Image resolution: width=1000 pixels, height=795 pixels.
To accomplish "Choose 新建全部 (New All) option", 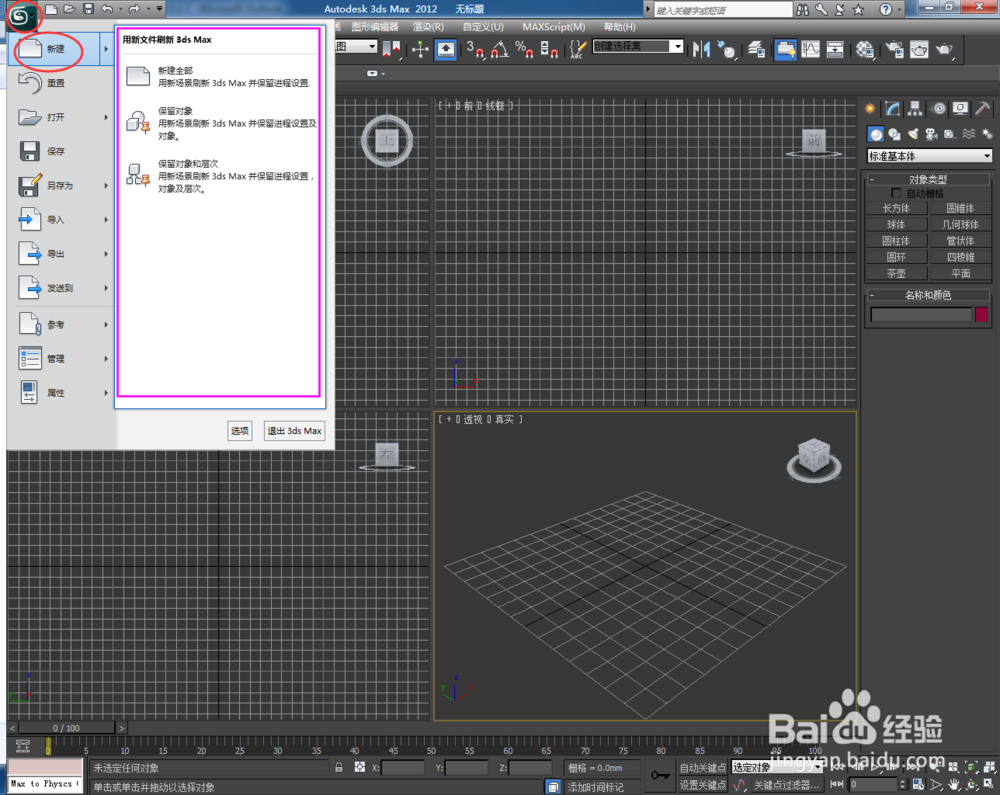I will point(218,77).
